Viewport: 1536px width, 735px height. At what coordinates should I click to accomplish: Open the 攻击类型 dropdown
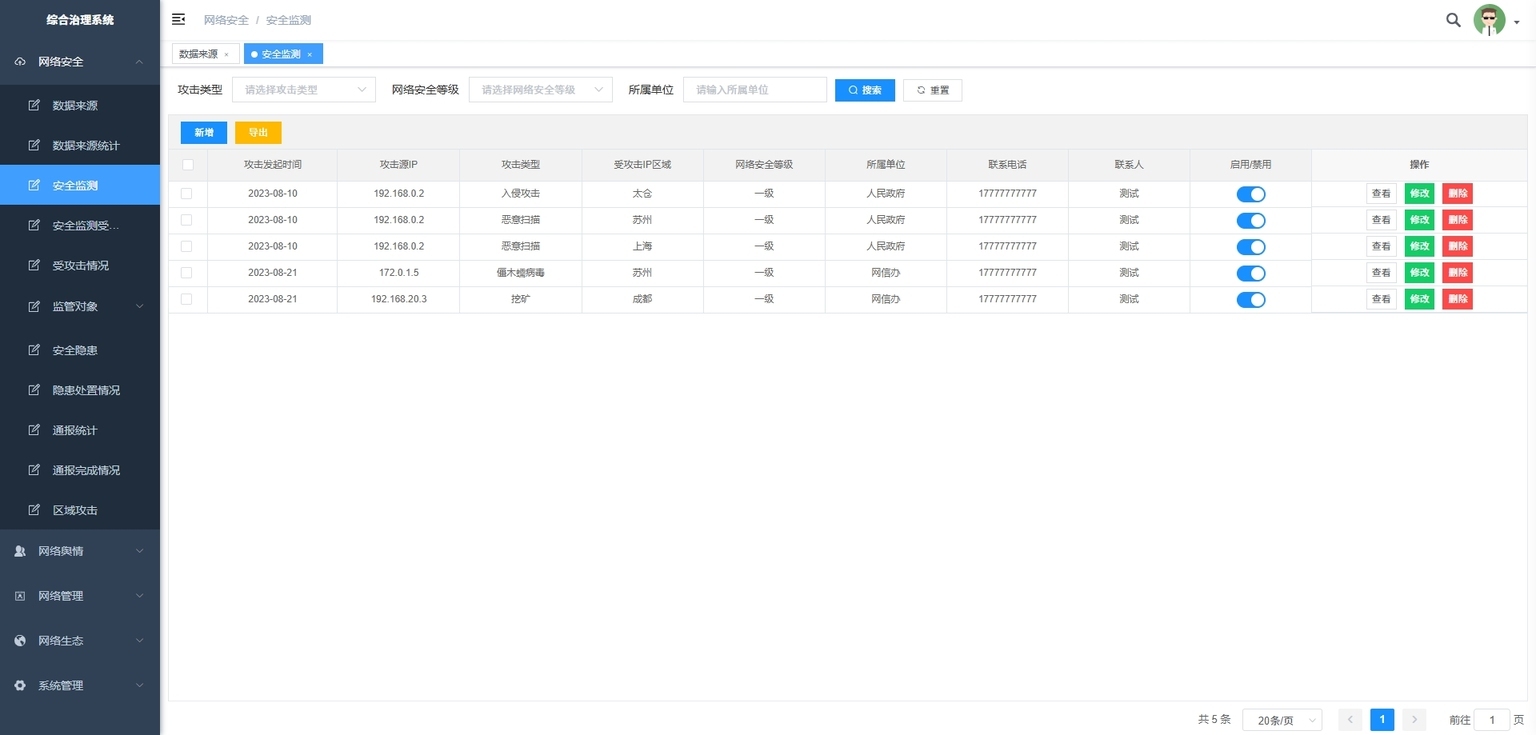[x=304, y=90]
